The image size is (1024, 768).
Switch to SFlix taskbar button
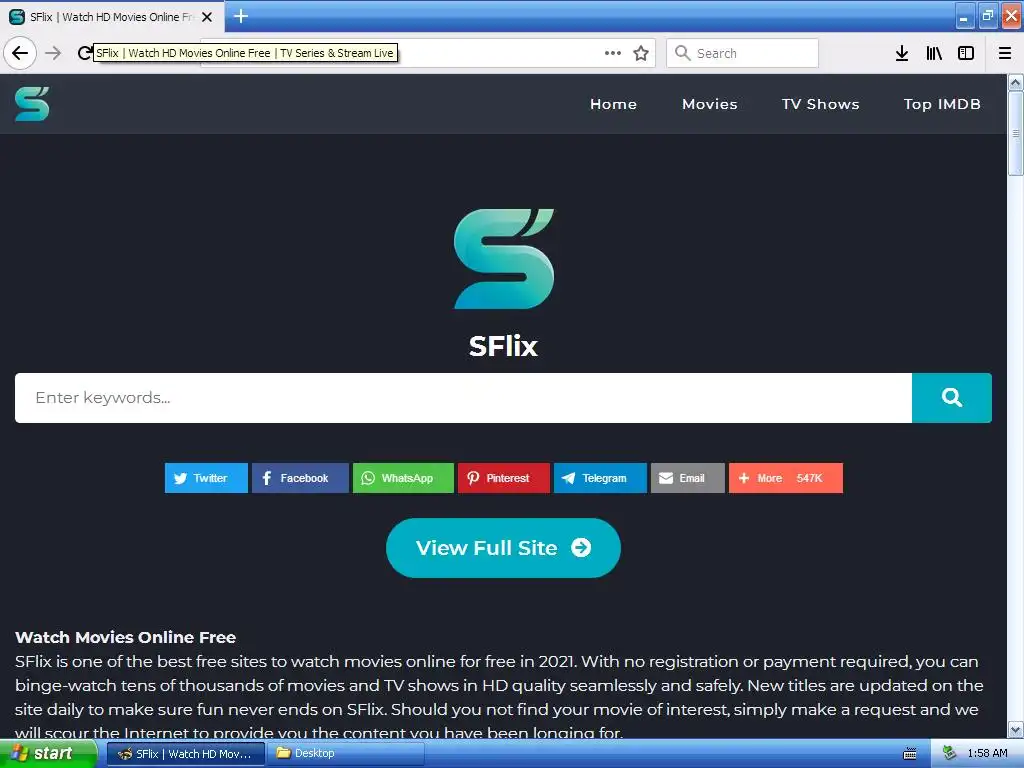point(185,754)
